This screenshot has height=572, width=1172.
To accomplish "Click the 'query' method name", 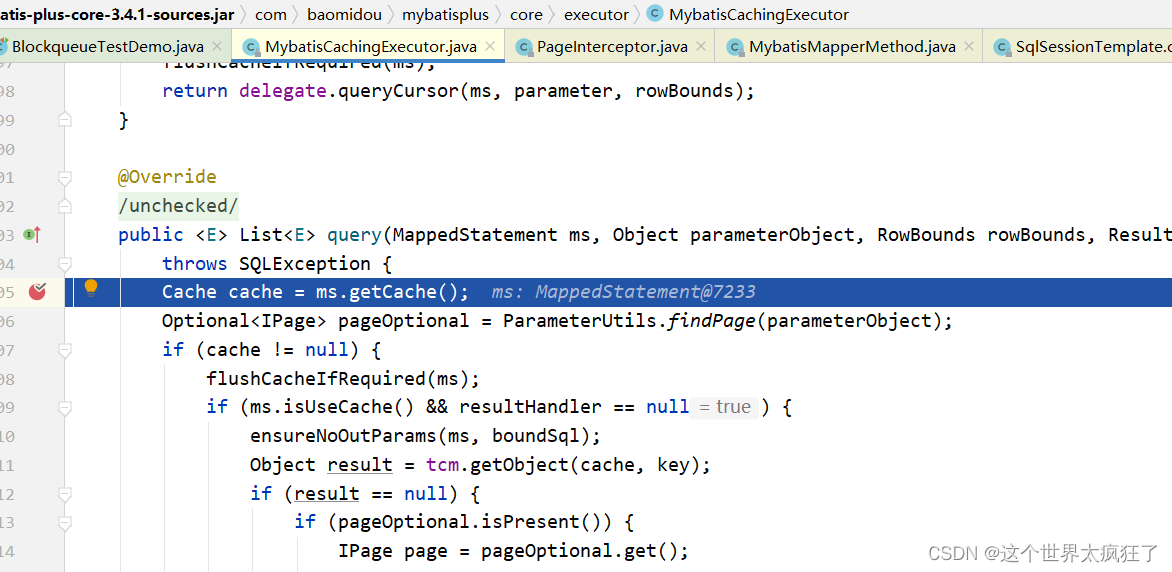I will pyautogui.click(x=354, y=235).
